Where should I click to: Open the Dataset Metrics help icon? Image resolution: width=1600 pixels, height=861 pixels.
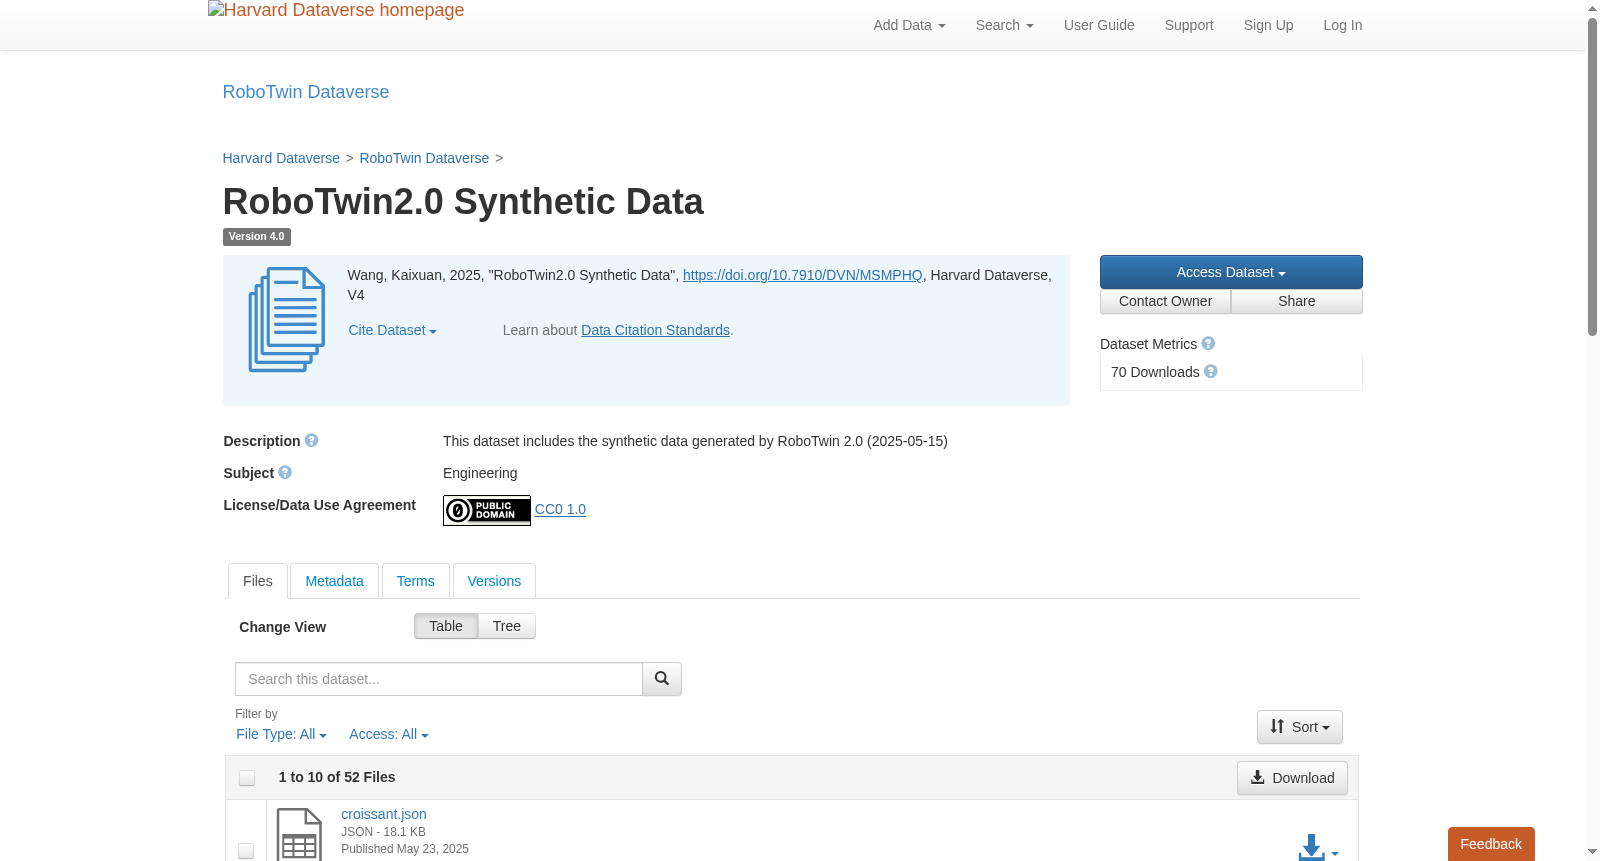coord(1208,344)
